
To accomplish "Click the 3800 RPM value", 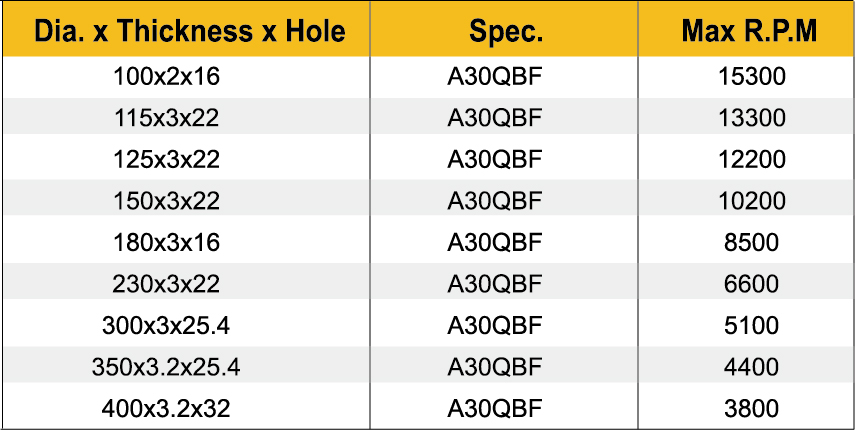I will tap(751, 408).
